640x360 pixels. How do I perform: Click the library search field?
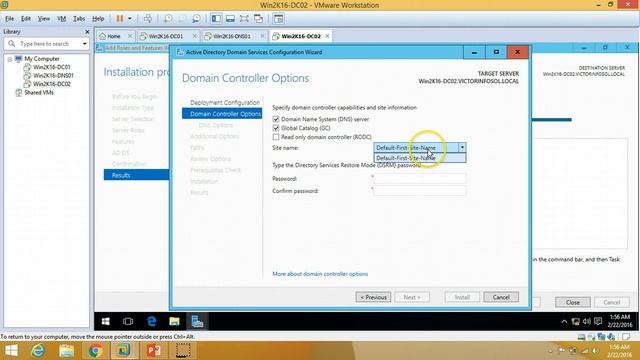46,44
